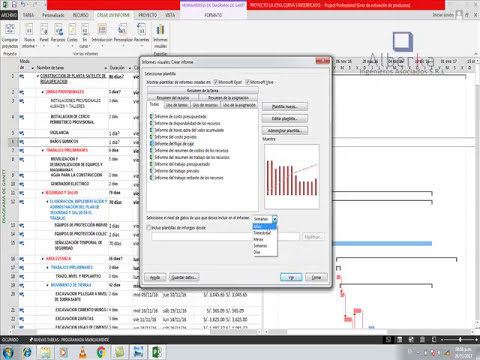480x360 pixels.
Task: Click the Plantilla nueva button
Action: 285,107
